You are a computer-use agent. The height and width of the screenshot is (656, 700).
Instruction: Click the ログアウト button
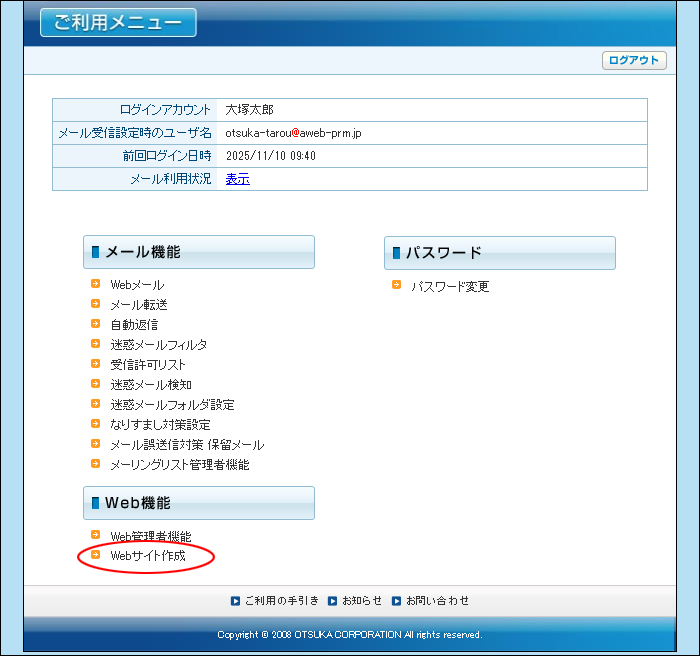pos(634,61)
